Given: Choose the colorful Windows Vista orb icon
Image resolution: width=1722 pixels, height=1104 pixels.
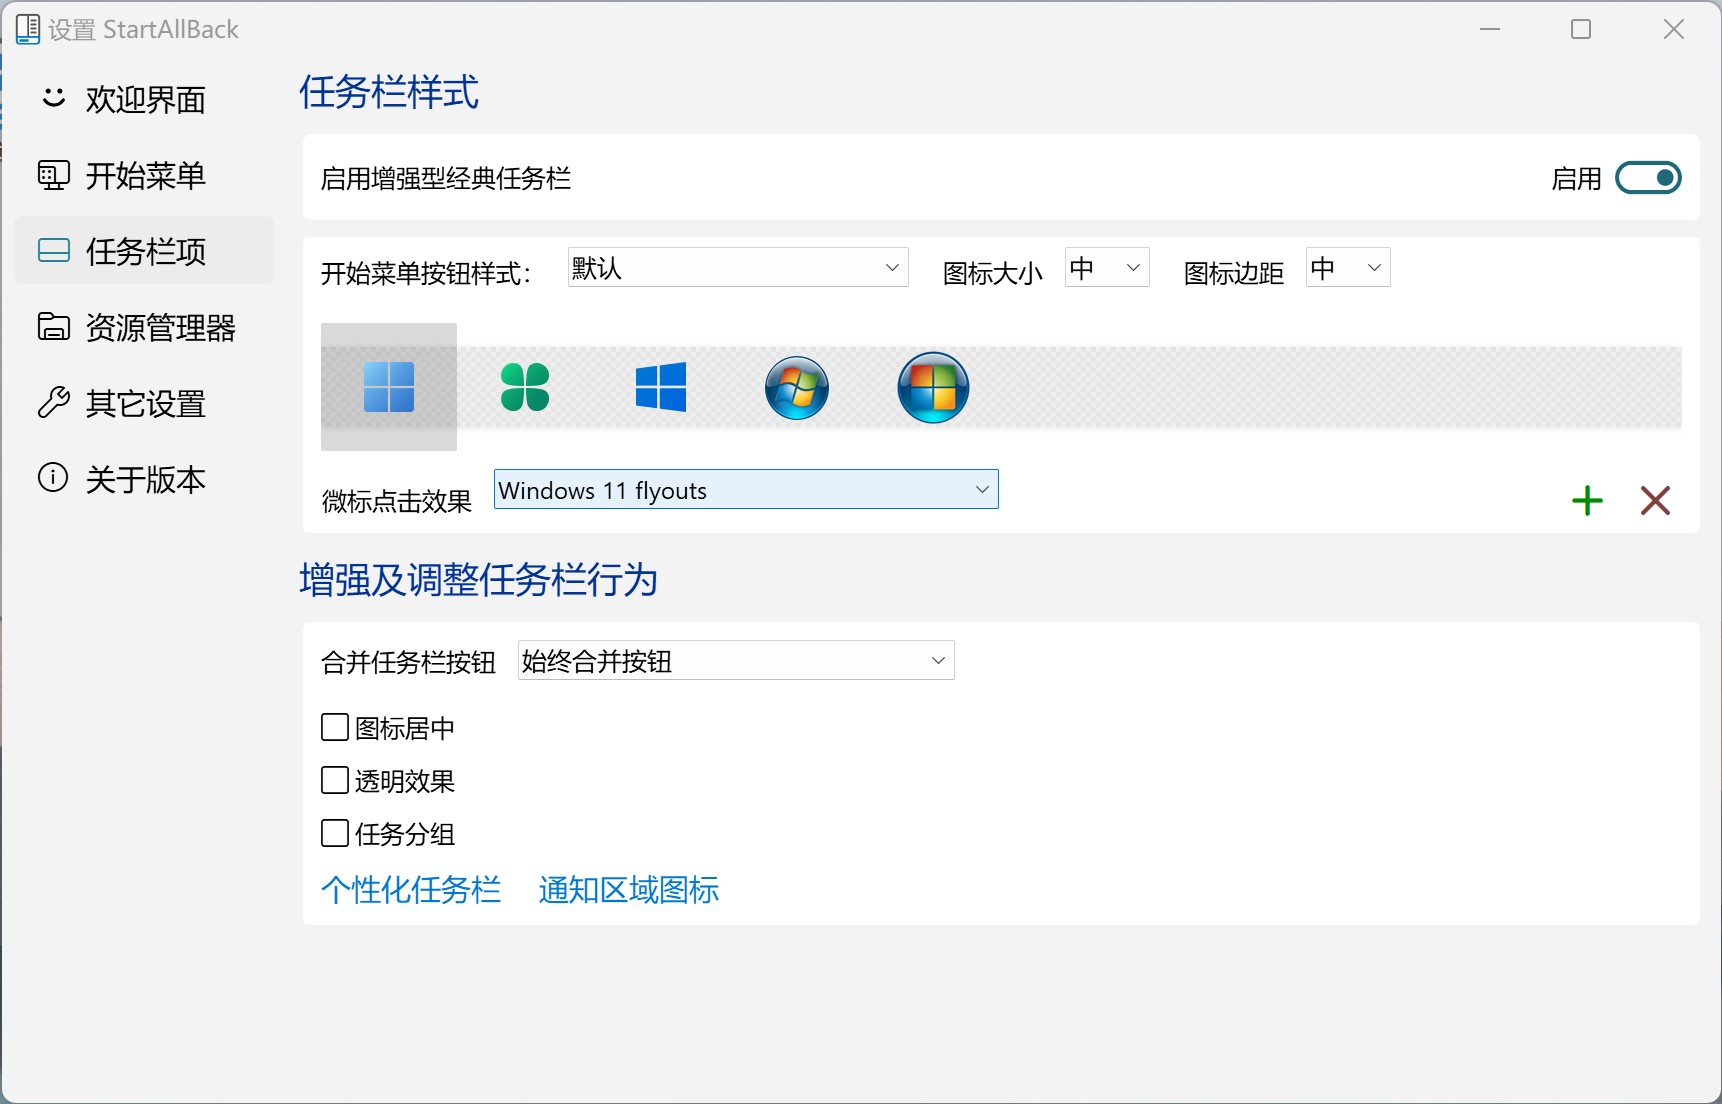Looking at the screenshot, I should click(x=933, y=387).
